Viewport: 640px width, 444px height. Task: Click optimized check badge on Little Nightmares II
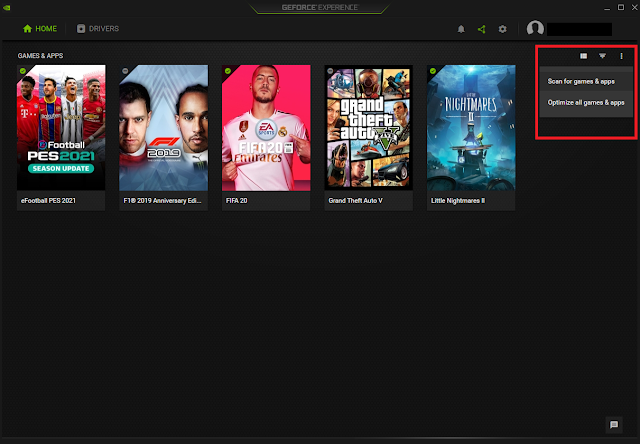click(433, 71)
